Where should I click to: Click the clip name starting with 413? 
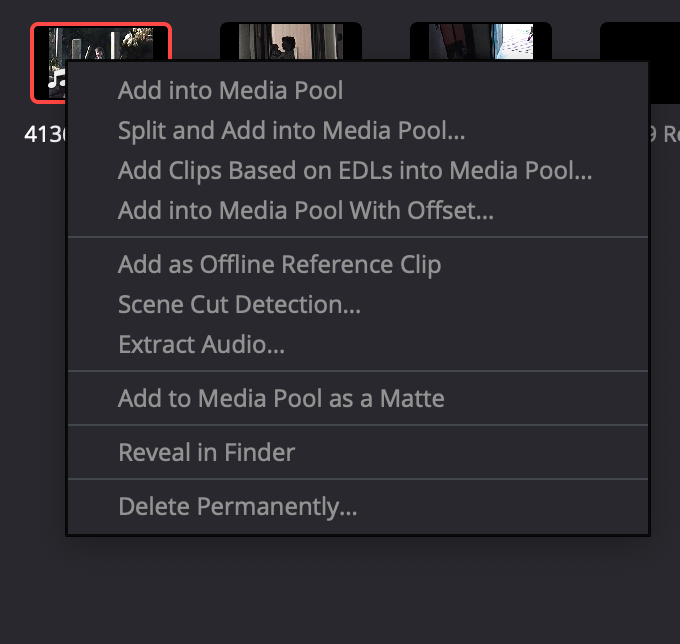pyautogui.click(x=45, y=134)
